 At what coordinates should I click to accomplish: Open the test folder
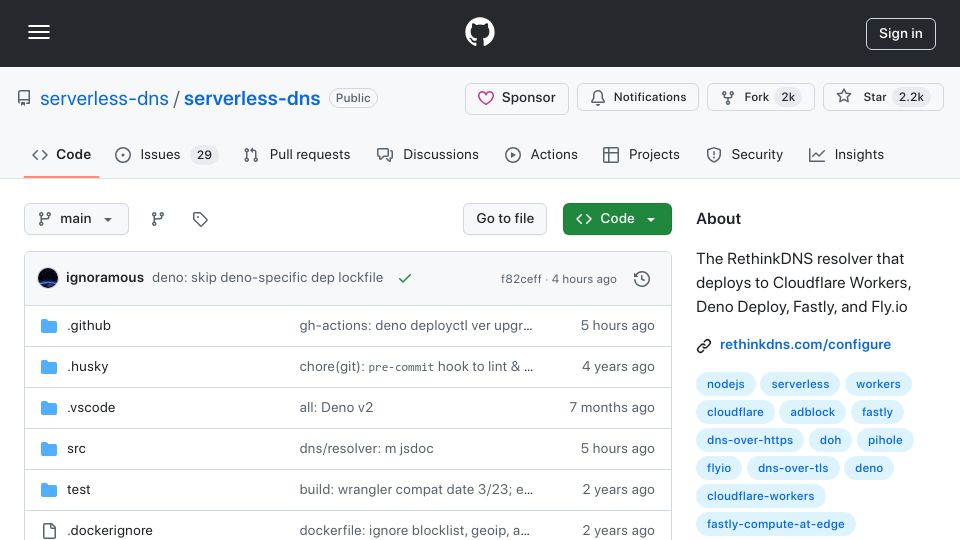[x=78, y=490]
